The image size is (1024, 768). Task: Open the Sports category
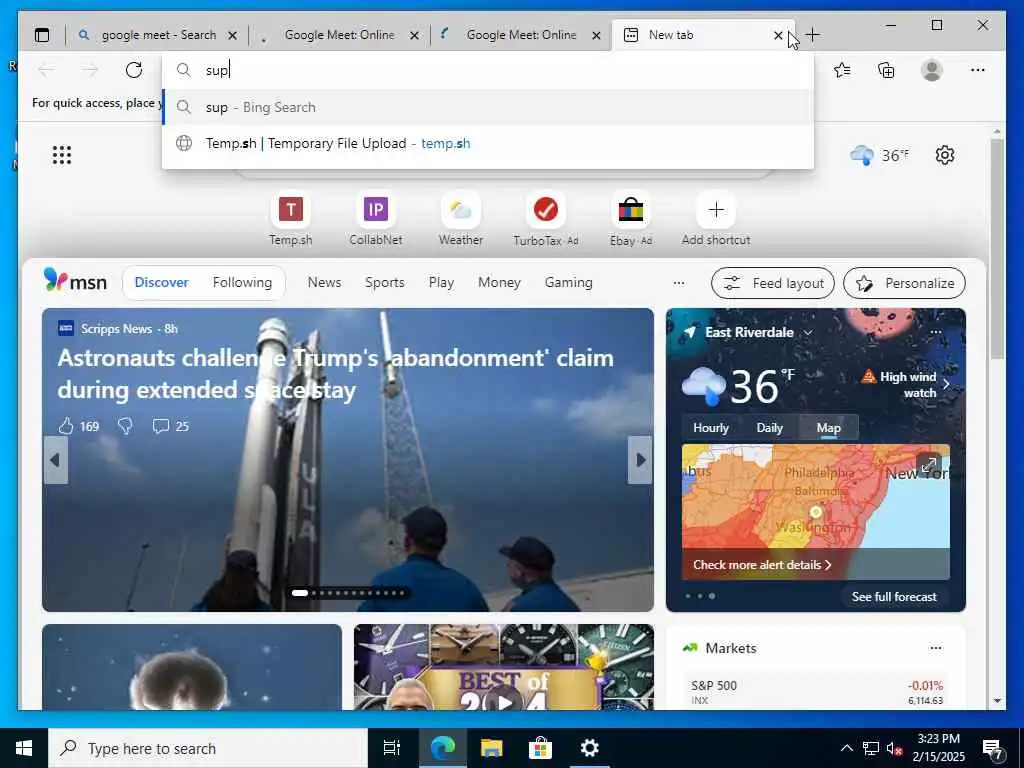(x=385, y=282)
